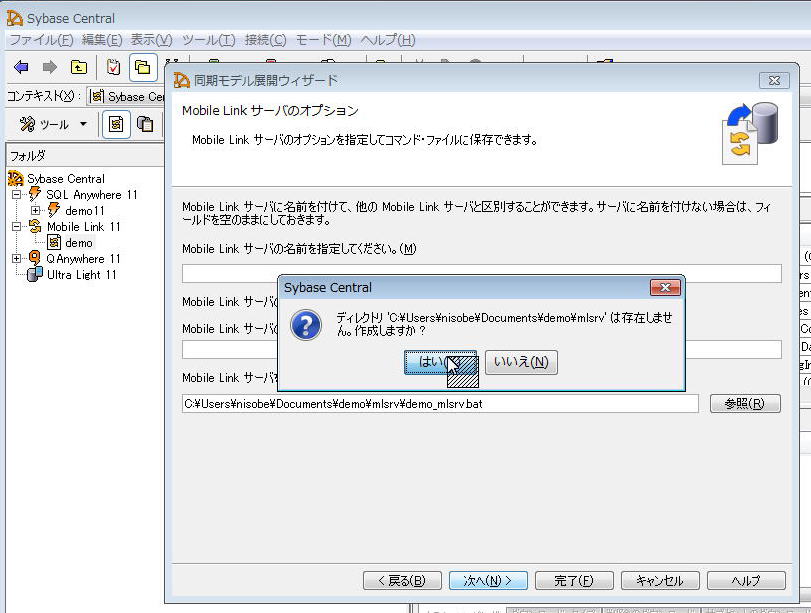Expand the demo11 tree node
The width and height of the screenshot is (811, 613).
pos(35,211)
